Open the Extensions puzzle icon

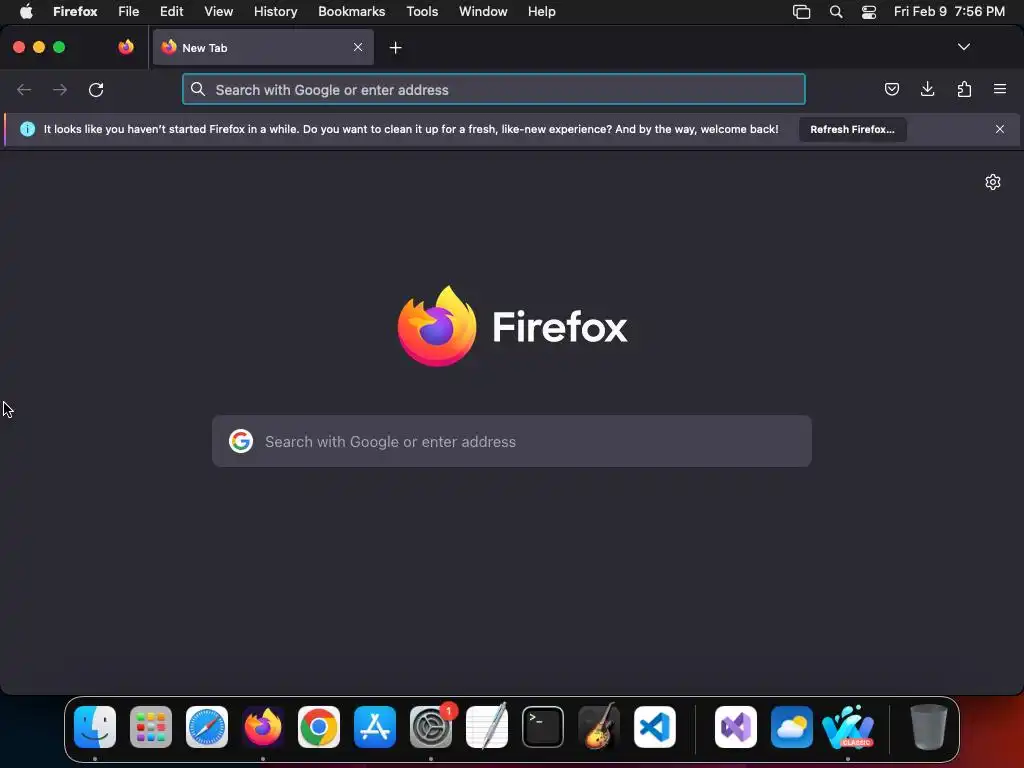(964, 89)
